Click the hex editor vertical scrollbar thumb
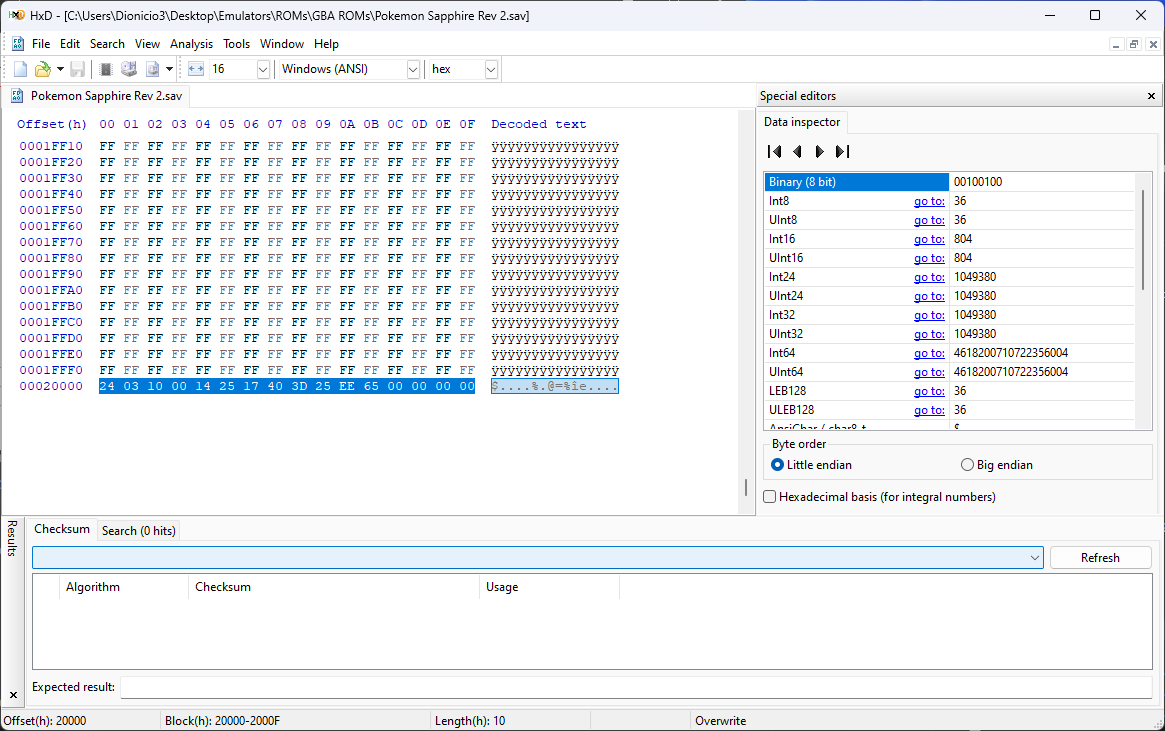This screenshot has width=1165, height=731. [746, 487]
